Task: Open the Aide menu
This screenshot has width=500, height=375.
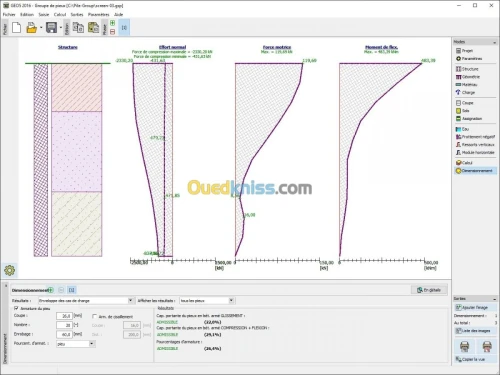Action: tap(118, 14)
